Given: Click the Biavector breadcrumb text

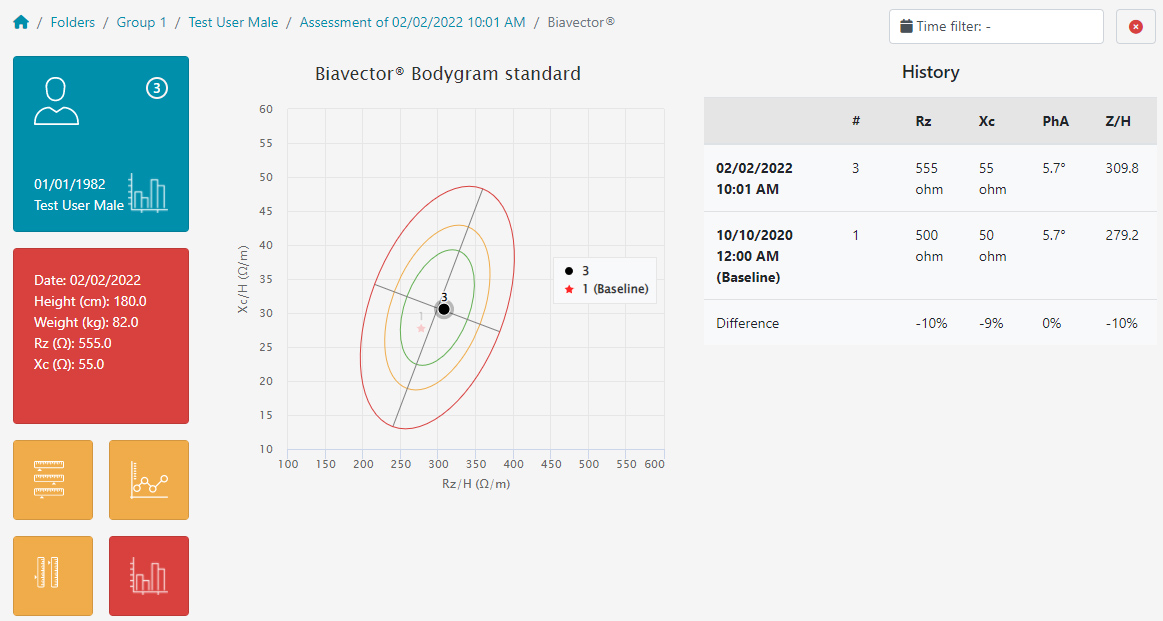Looking at the screenshot, I should 581,22.
